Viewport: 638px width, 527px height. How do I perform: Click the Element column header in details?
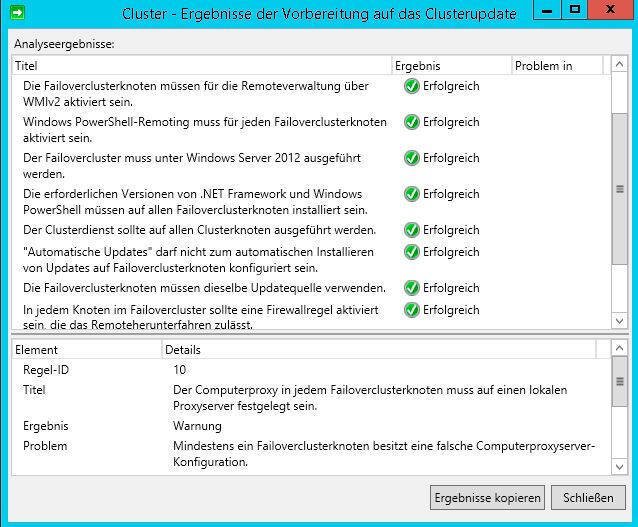pos(87,350)
